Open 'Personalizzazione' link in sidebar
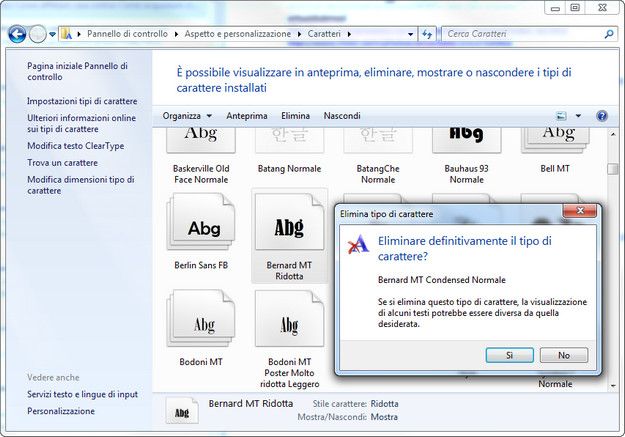 pos(61,411)
